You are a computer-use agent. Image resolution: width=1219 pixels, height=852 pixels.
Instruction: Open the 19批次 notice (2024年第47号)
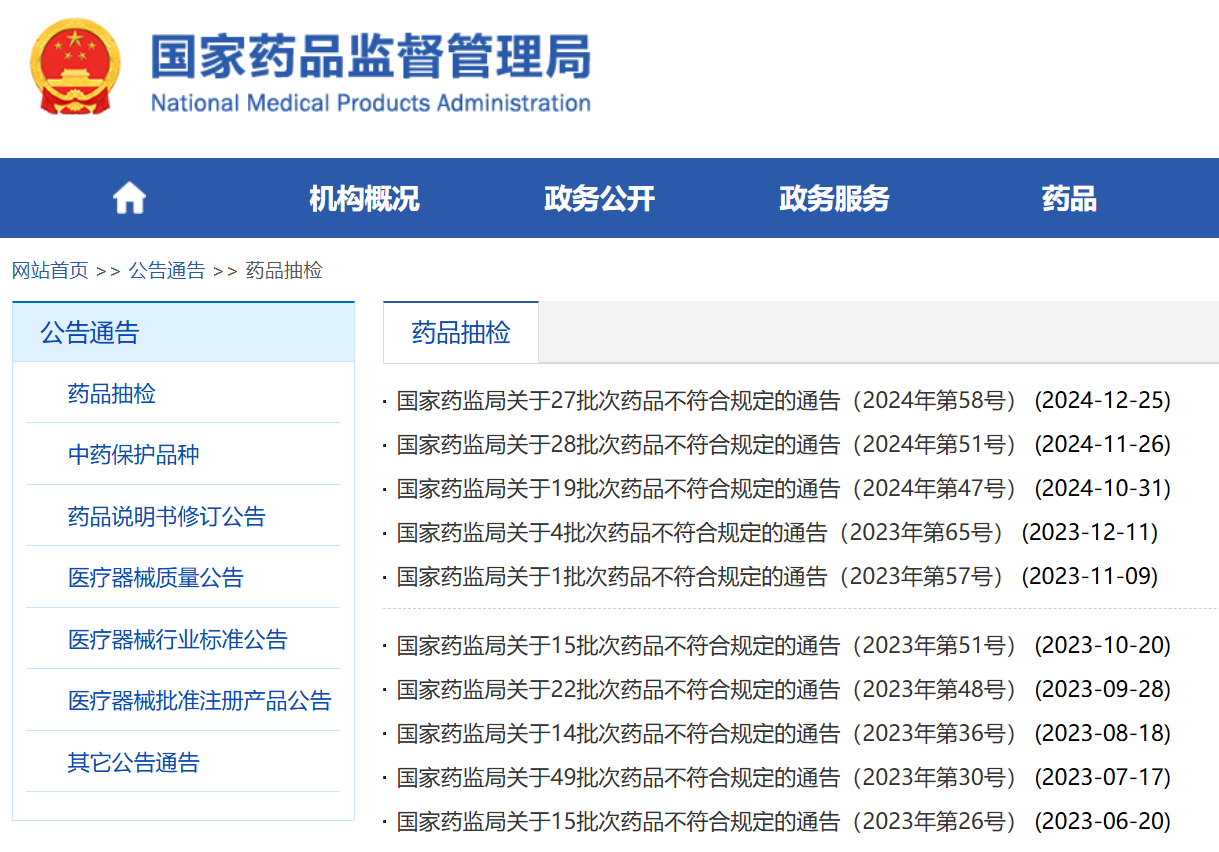click(x=707, y=489)
